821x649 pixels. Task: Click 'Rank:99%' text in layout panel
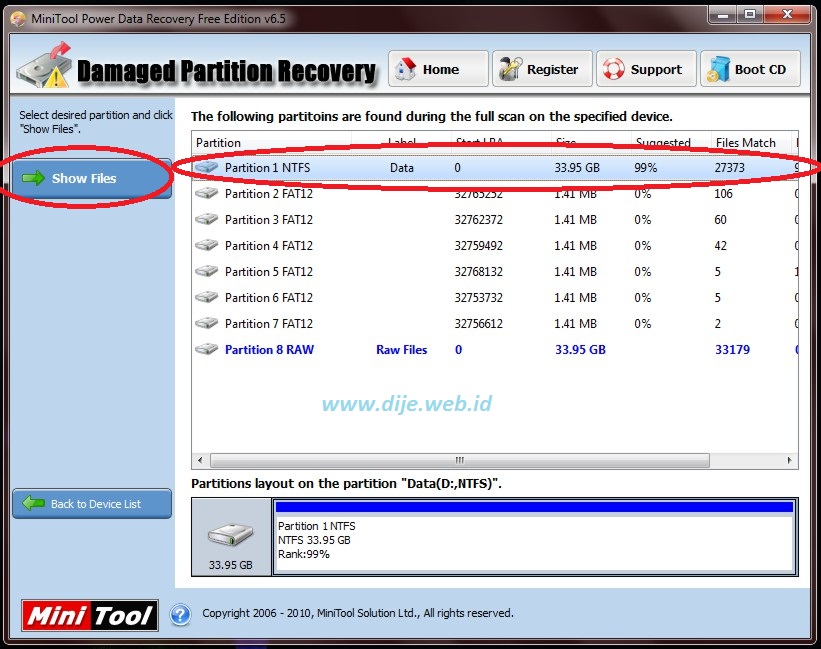304,554
